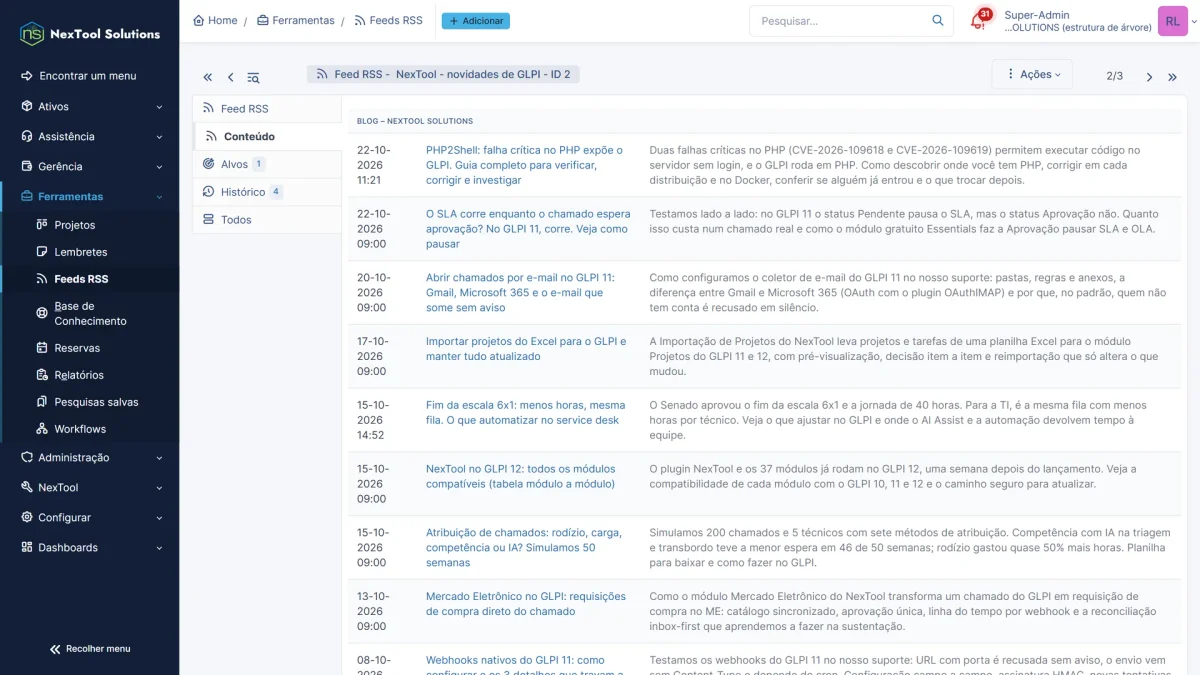Go to previous record chevron
Viewport: 1200px width, 675px height.
click(x=230, y=77)
